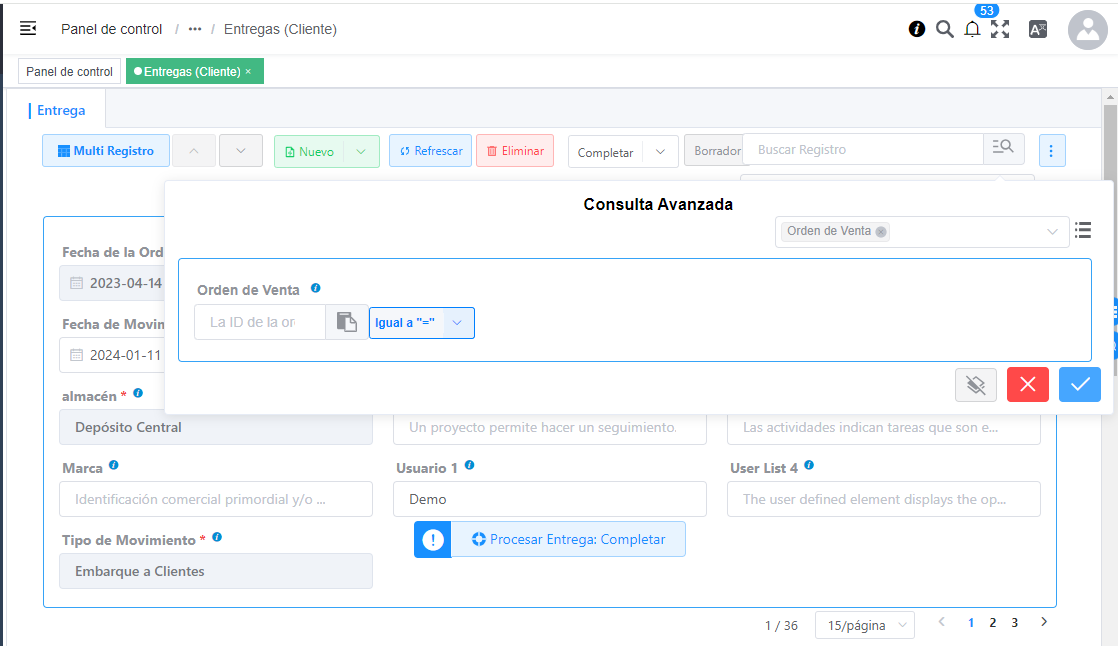Open the info icon in top bar
The height and width of the screenshot is (646, 1118).
tap(917, 29)
